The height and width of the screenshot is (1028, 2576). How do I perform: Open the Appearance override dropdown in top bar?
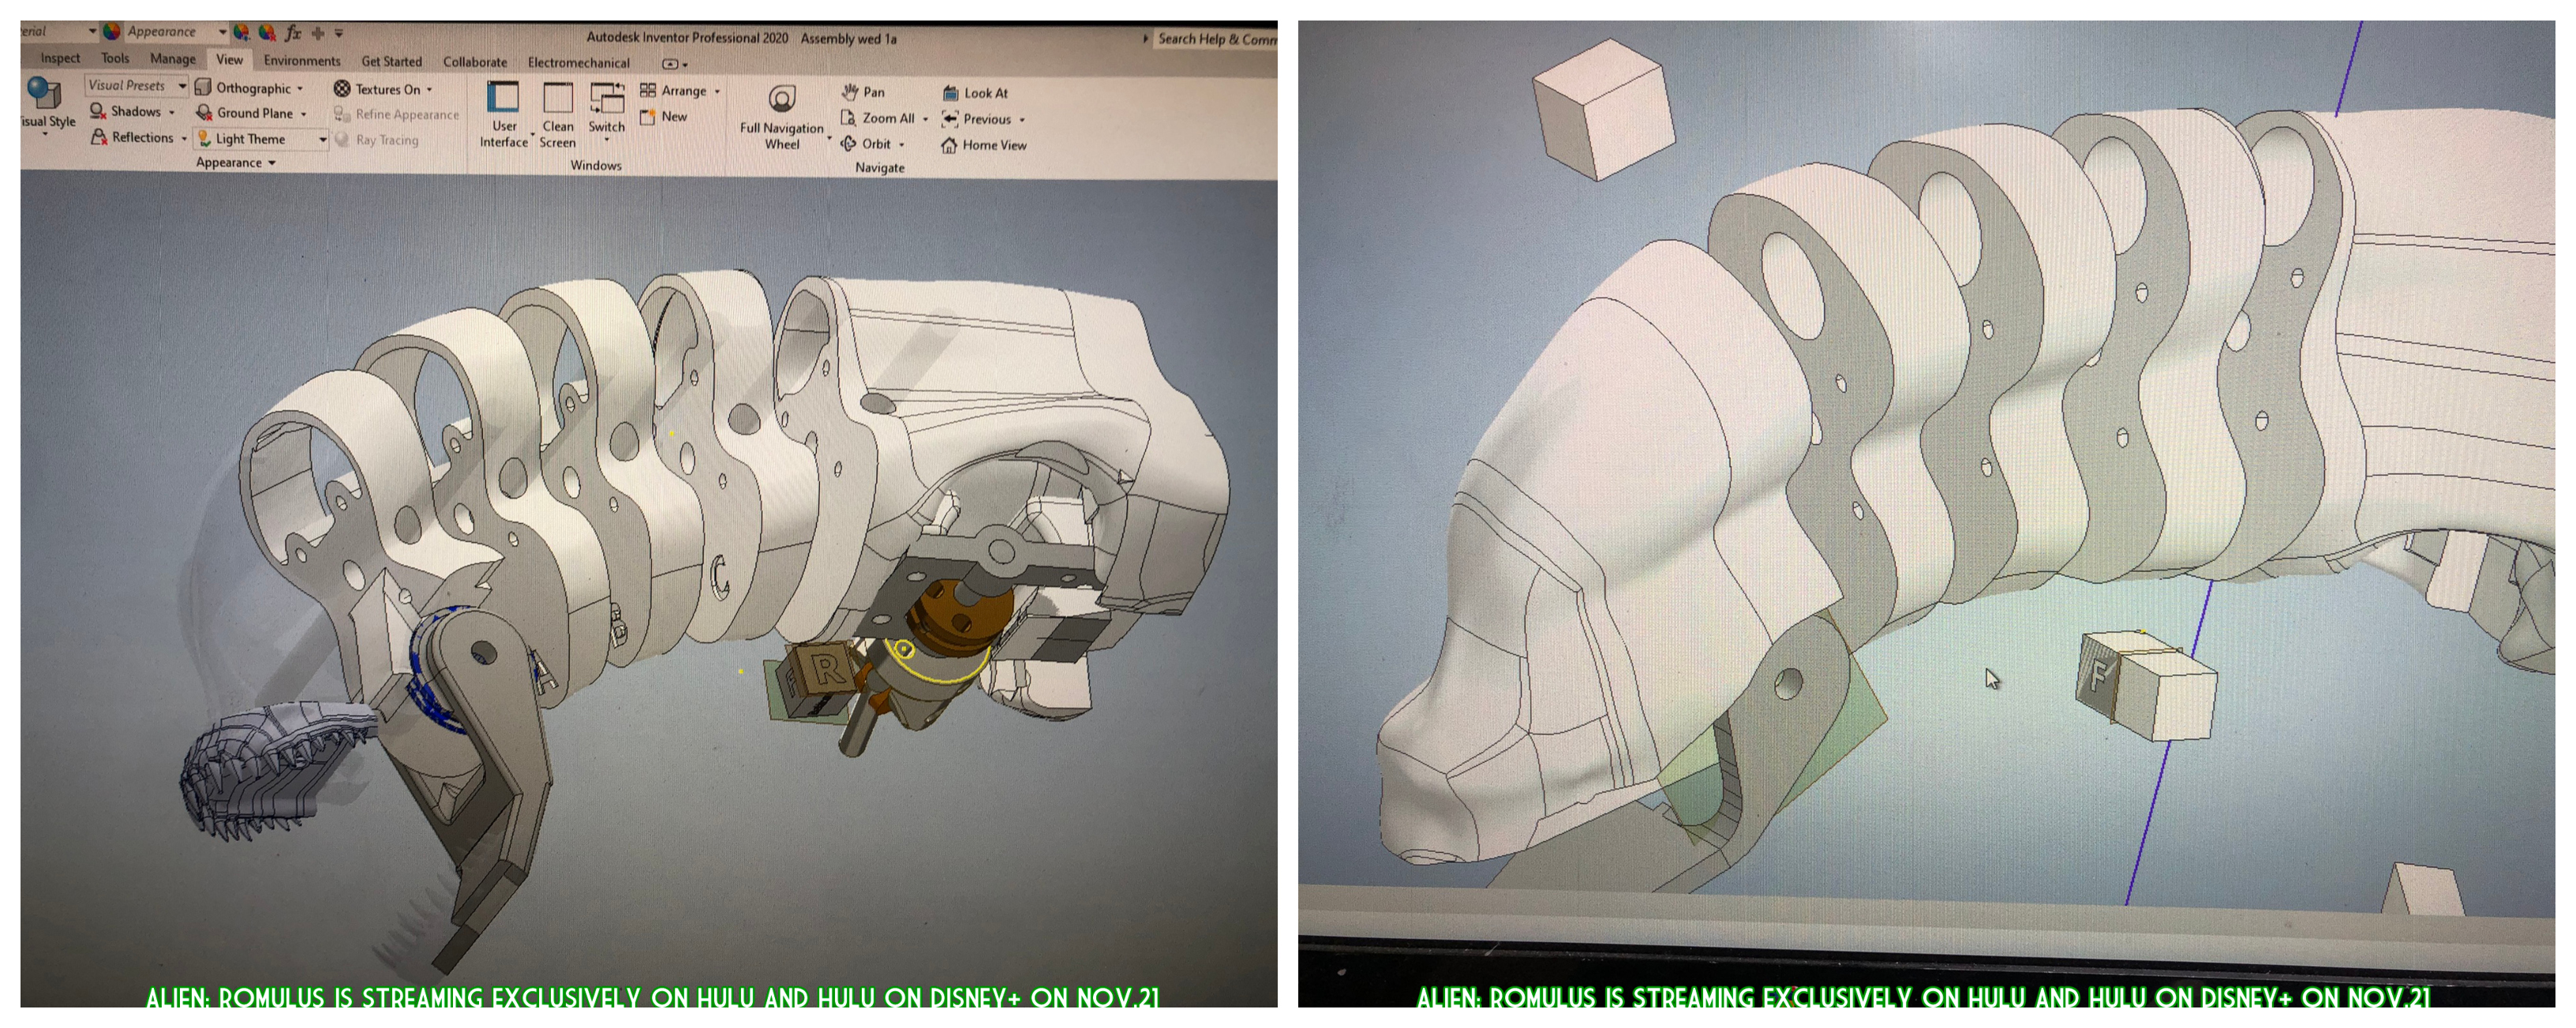click(222, 32)
